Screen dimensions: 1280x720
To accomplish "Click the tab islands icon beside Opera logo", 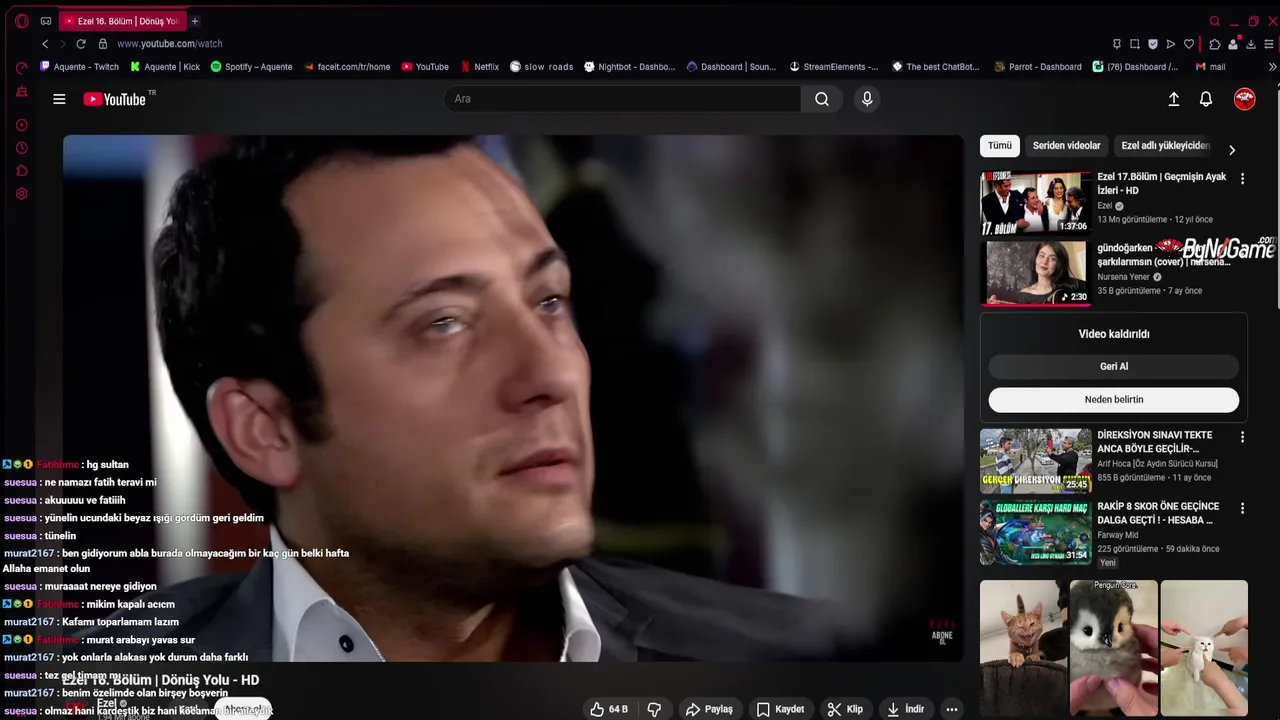I will click(x=46, y=21).
